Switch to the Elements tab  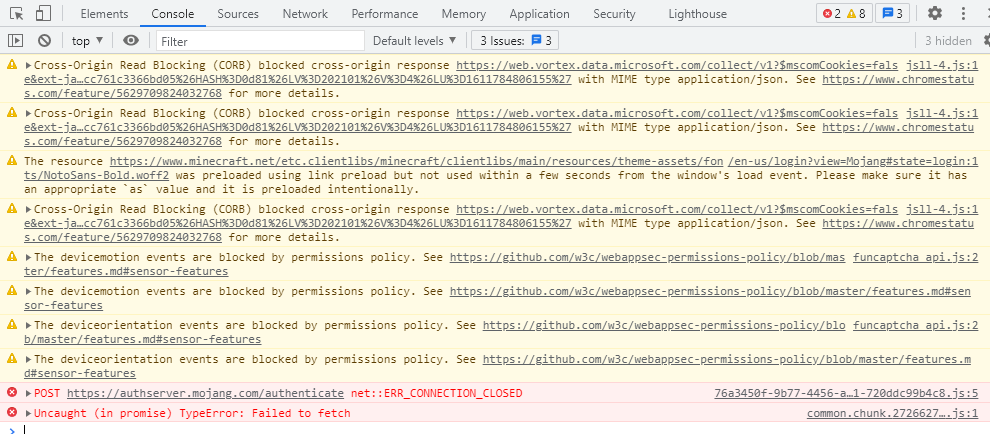[104, 14]
